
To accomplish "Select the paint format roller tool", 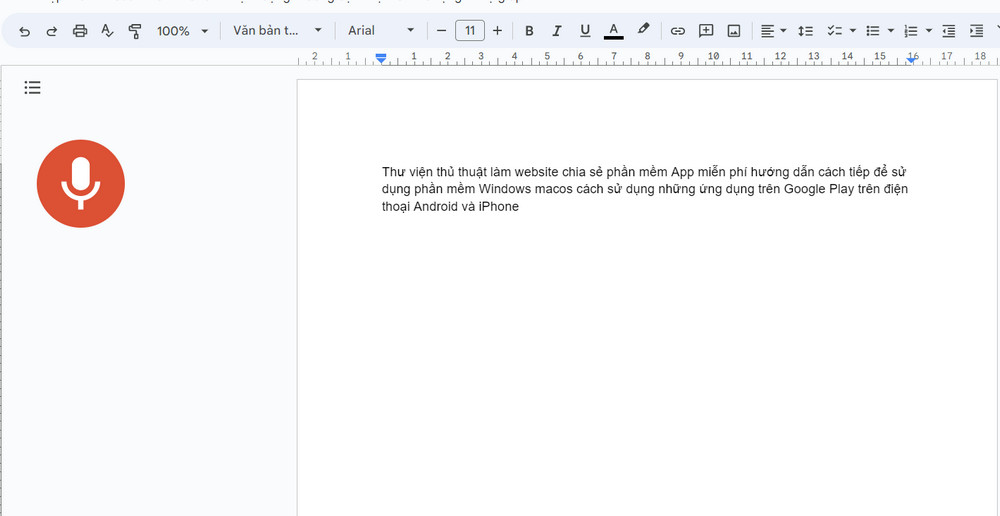I will [135, 31].
